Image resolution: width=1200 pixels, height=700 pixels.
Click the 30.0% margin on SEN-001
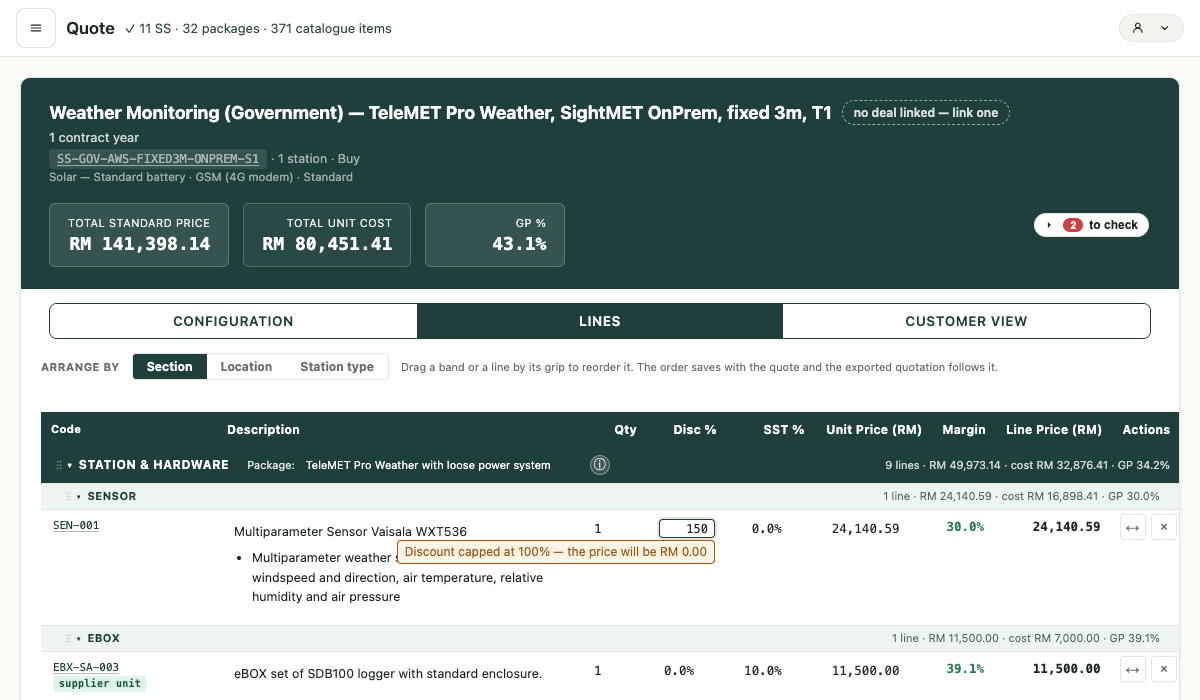pyautogui.click(x=965, y=527)
